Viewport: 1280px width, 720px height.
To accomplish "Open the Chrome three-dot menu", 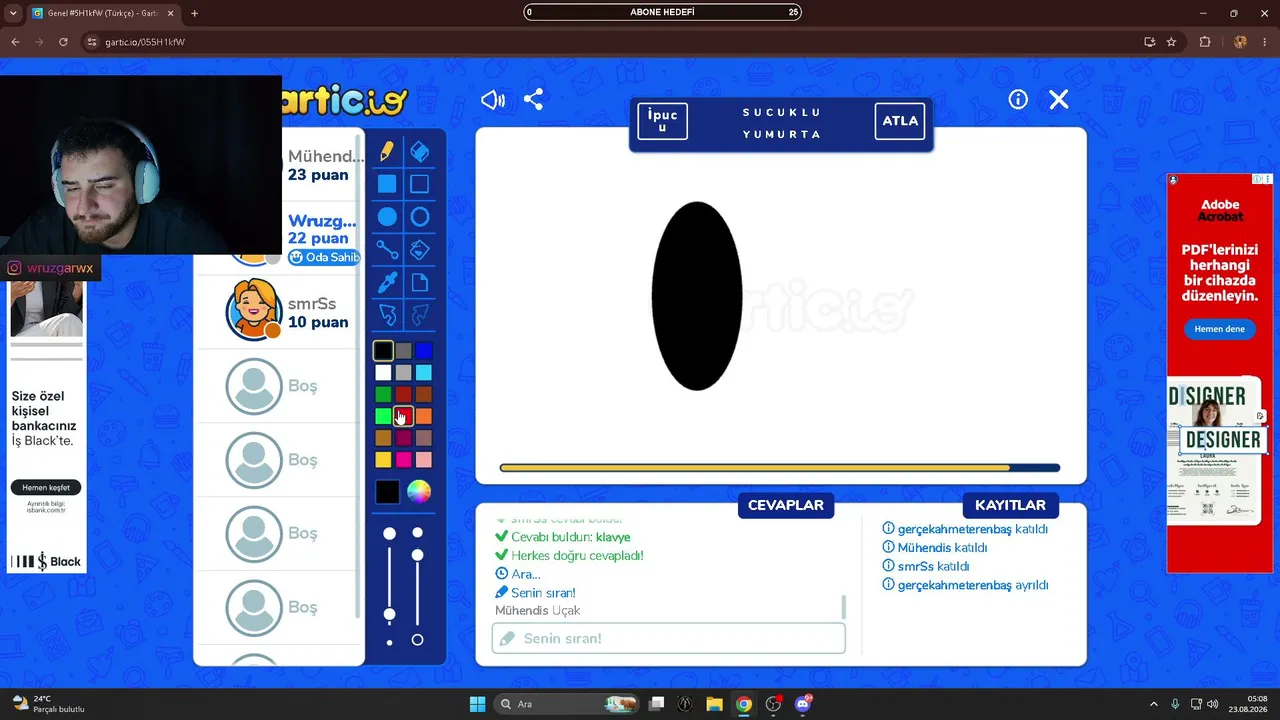I will (x=1265, y=42).
